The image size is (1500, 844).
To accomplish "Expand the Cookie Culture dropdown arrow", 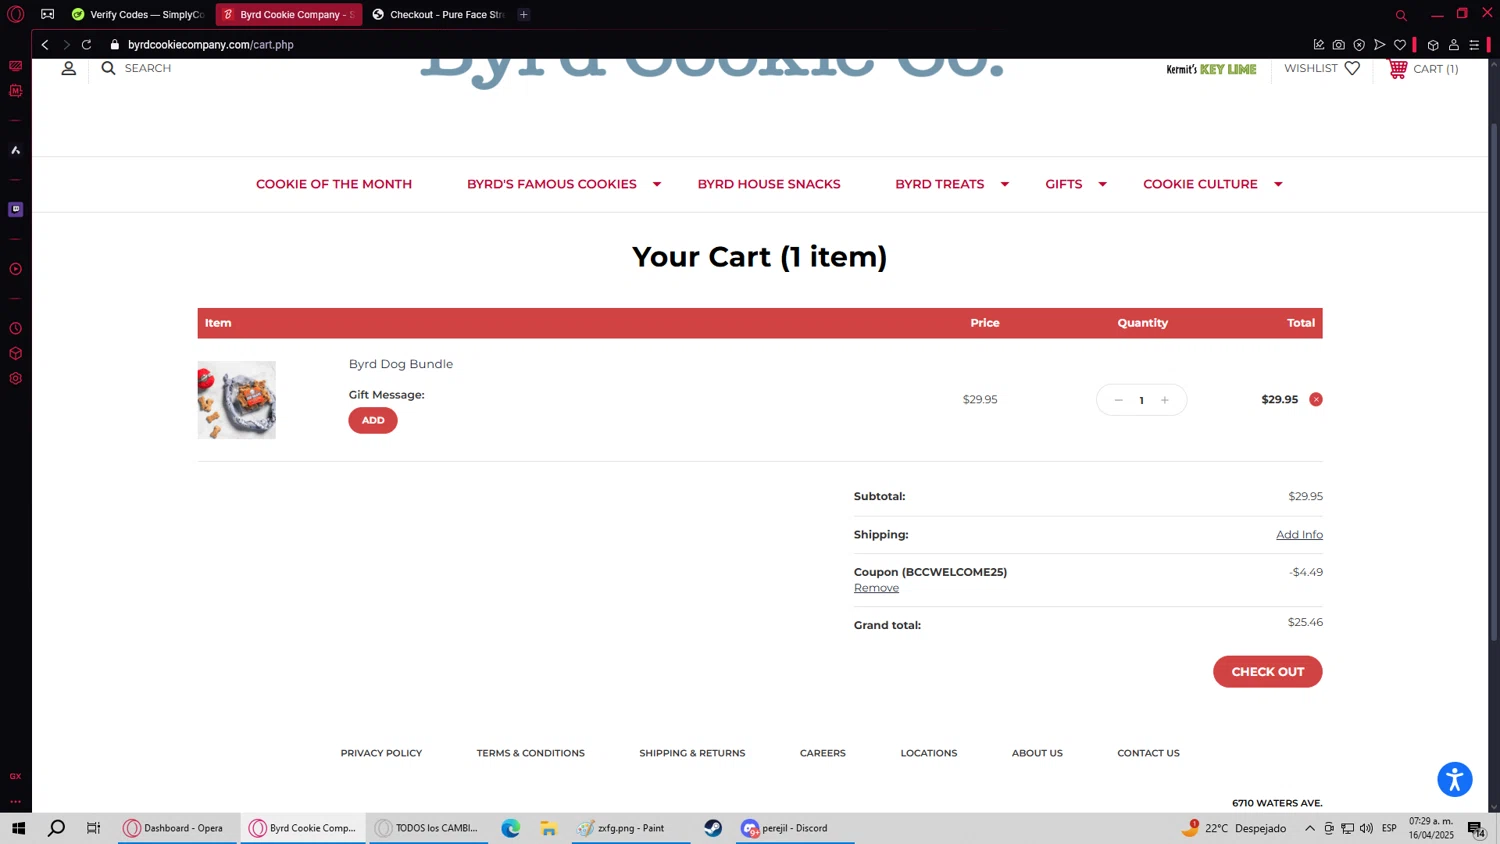I will coord(1278,184).
